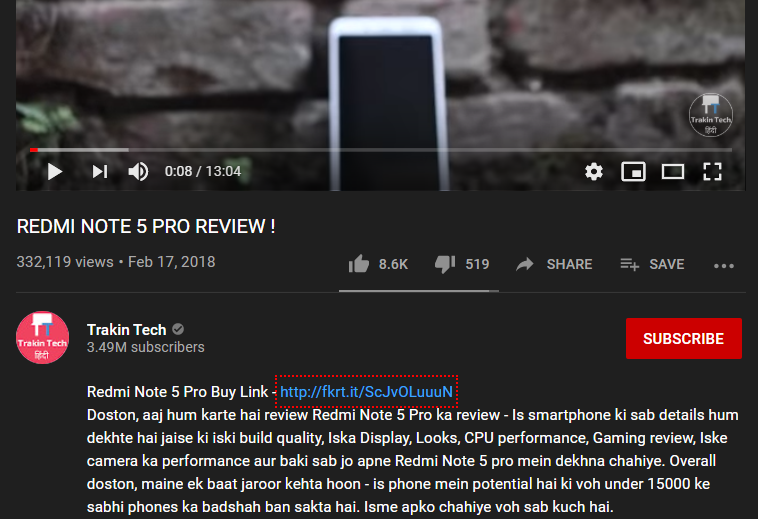
Task: Subscribe to Trakin Tech channel
Action: point(684,338)
